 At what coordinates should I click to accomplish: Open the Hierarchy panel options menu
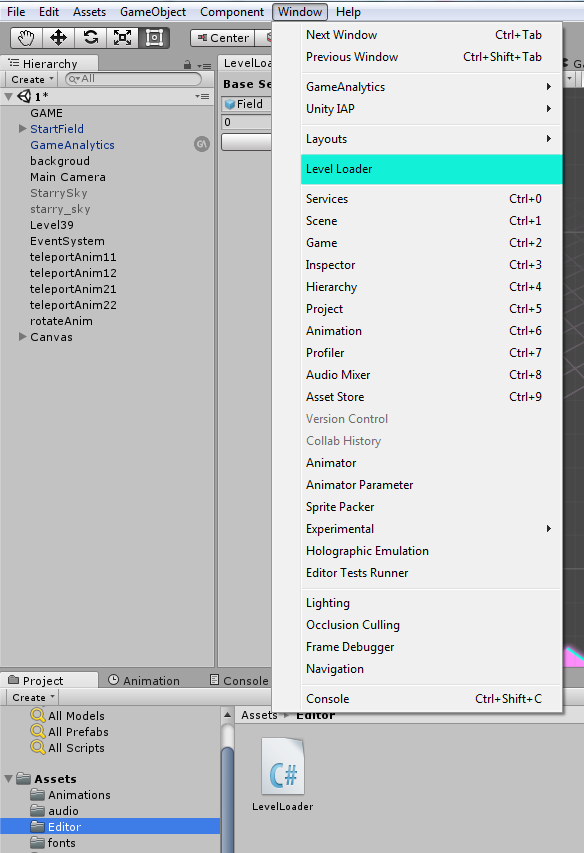(204, 66)
